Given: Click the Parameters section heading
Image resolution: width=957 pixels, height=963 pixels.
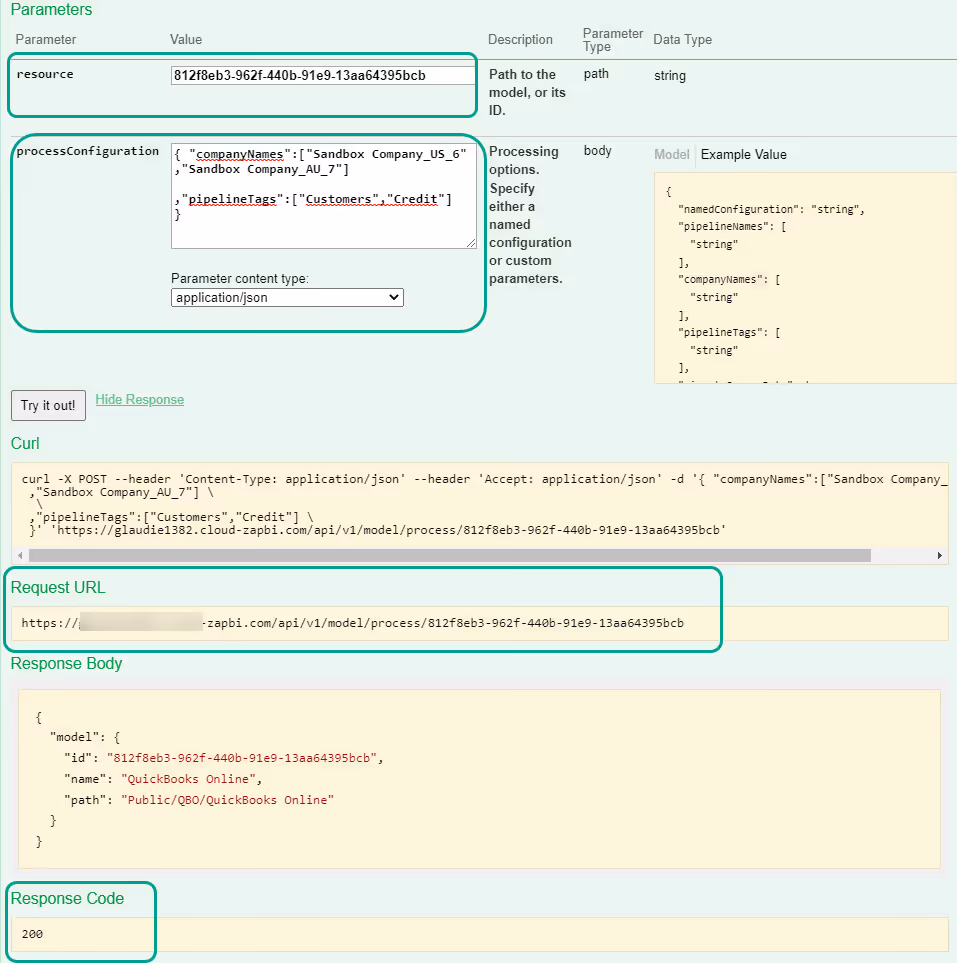Looking at the screenshot, I should tap(51, 10).
